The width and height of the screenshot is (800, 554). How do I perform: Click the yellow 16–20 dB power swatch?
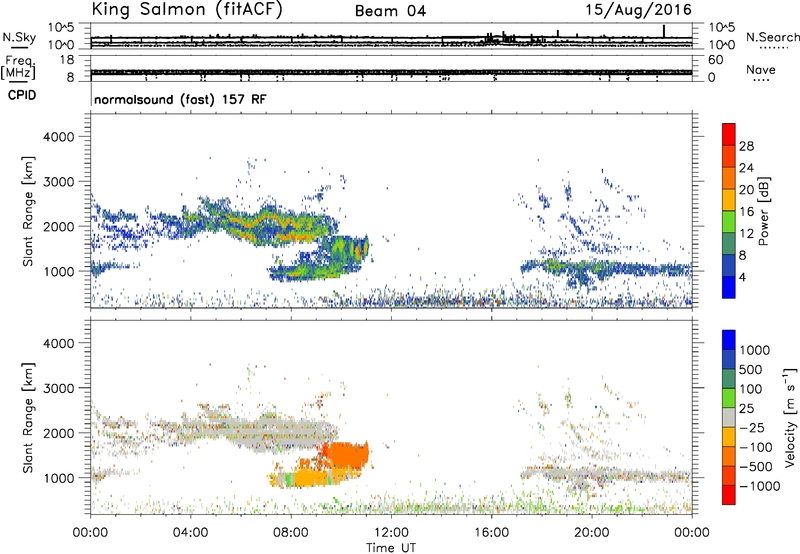[729, 200]
